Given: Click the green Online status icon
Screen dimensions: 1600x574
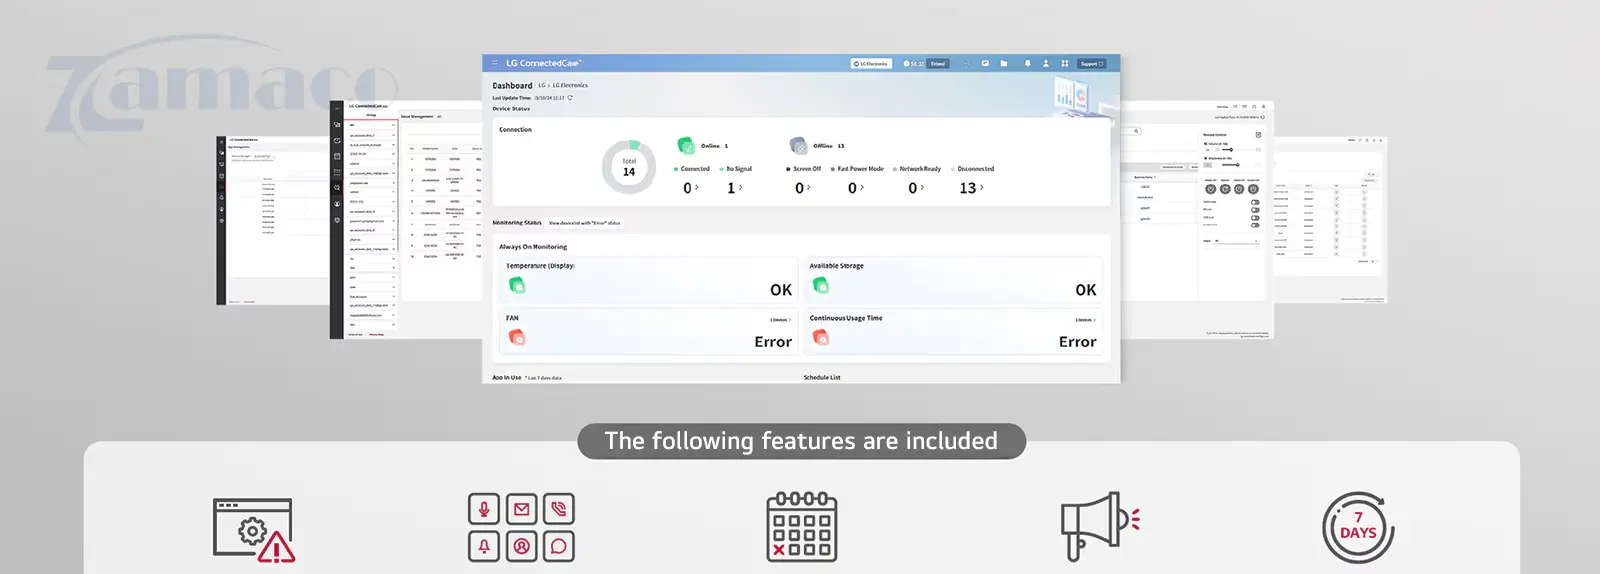Looking at the screenshot, I should point(686,145).
